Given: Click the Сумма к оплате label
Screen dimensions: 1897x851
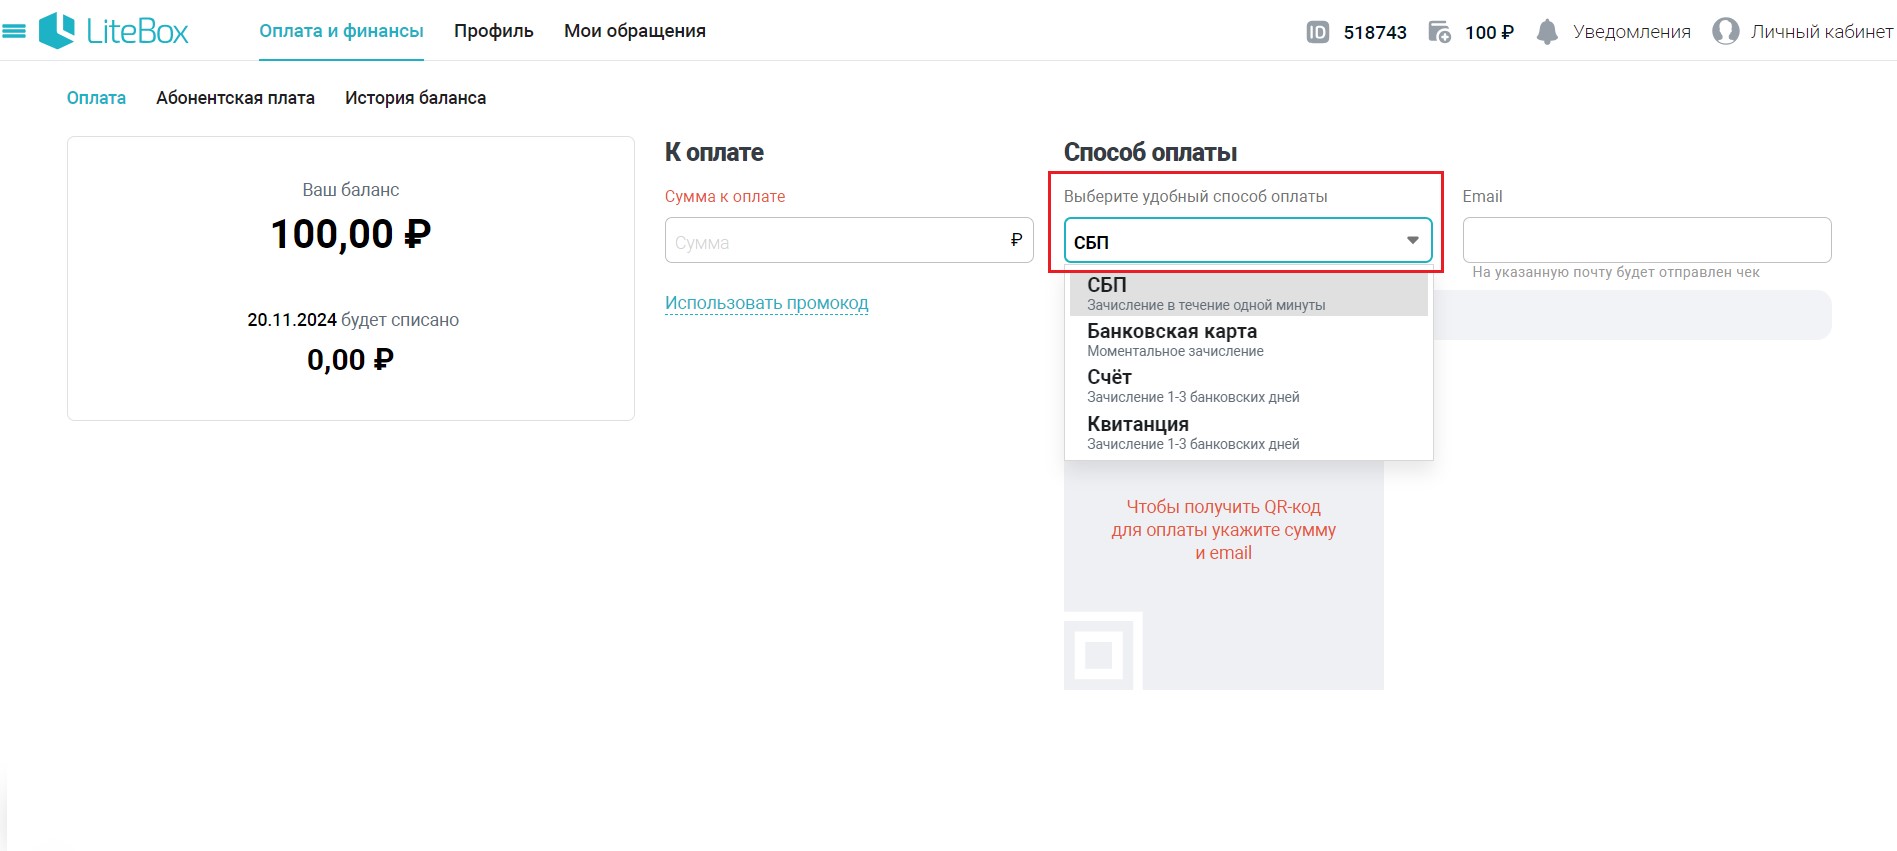Looking at the screenshot, I should point(725,196).
